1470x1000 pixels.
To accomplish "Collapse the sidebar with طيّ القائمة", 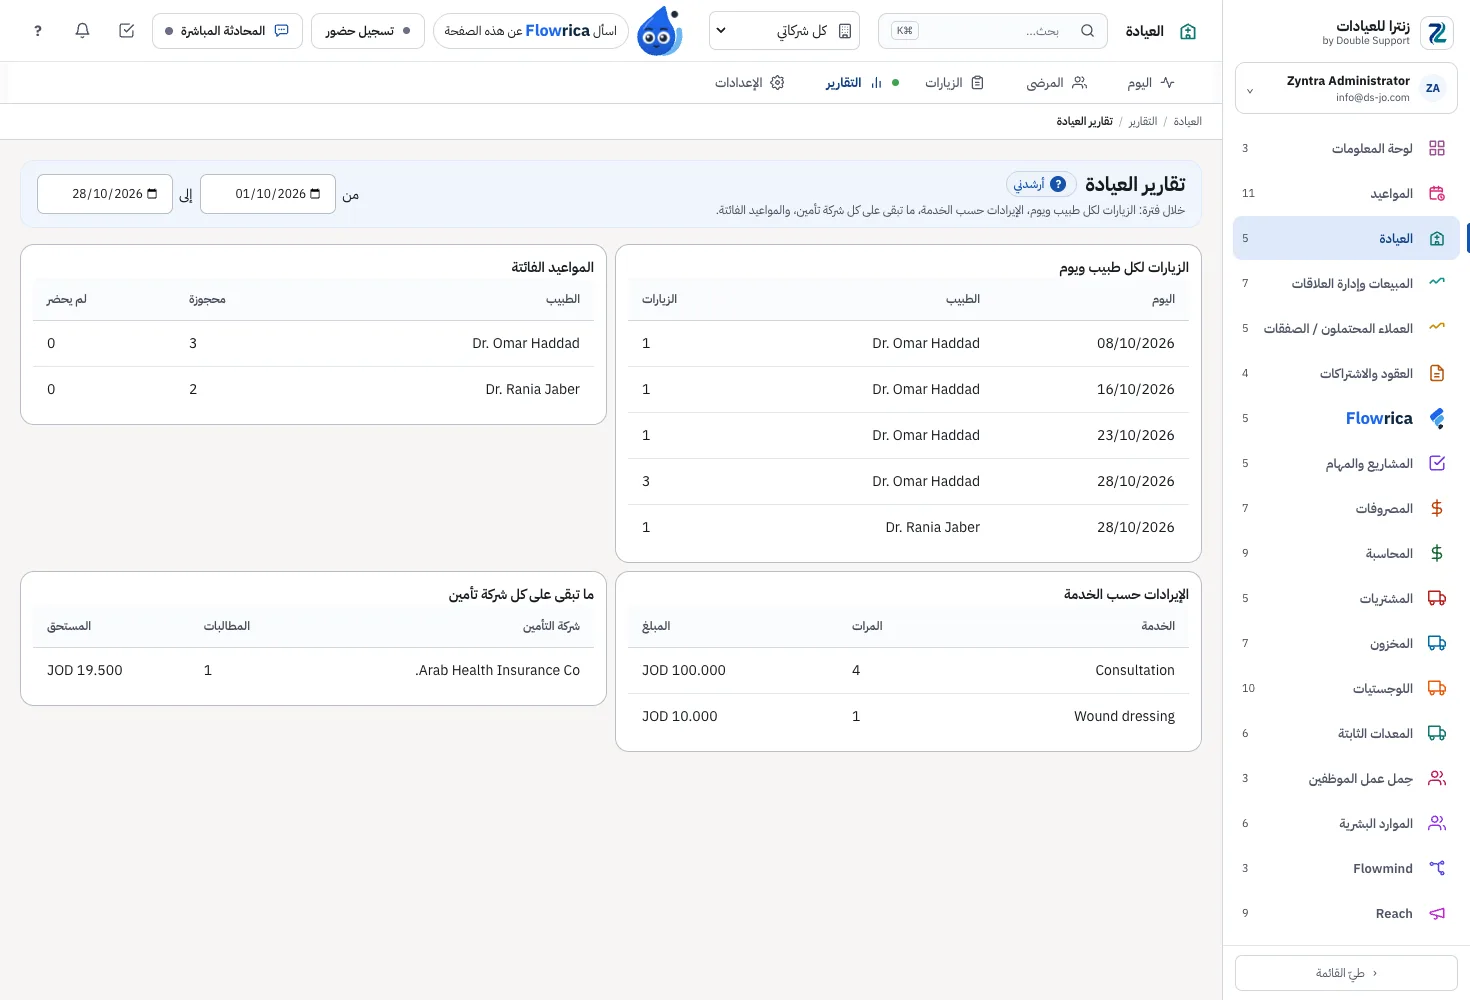I will pos(1346,973).
